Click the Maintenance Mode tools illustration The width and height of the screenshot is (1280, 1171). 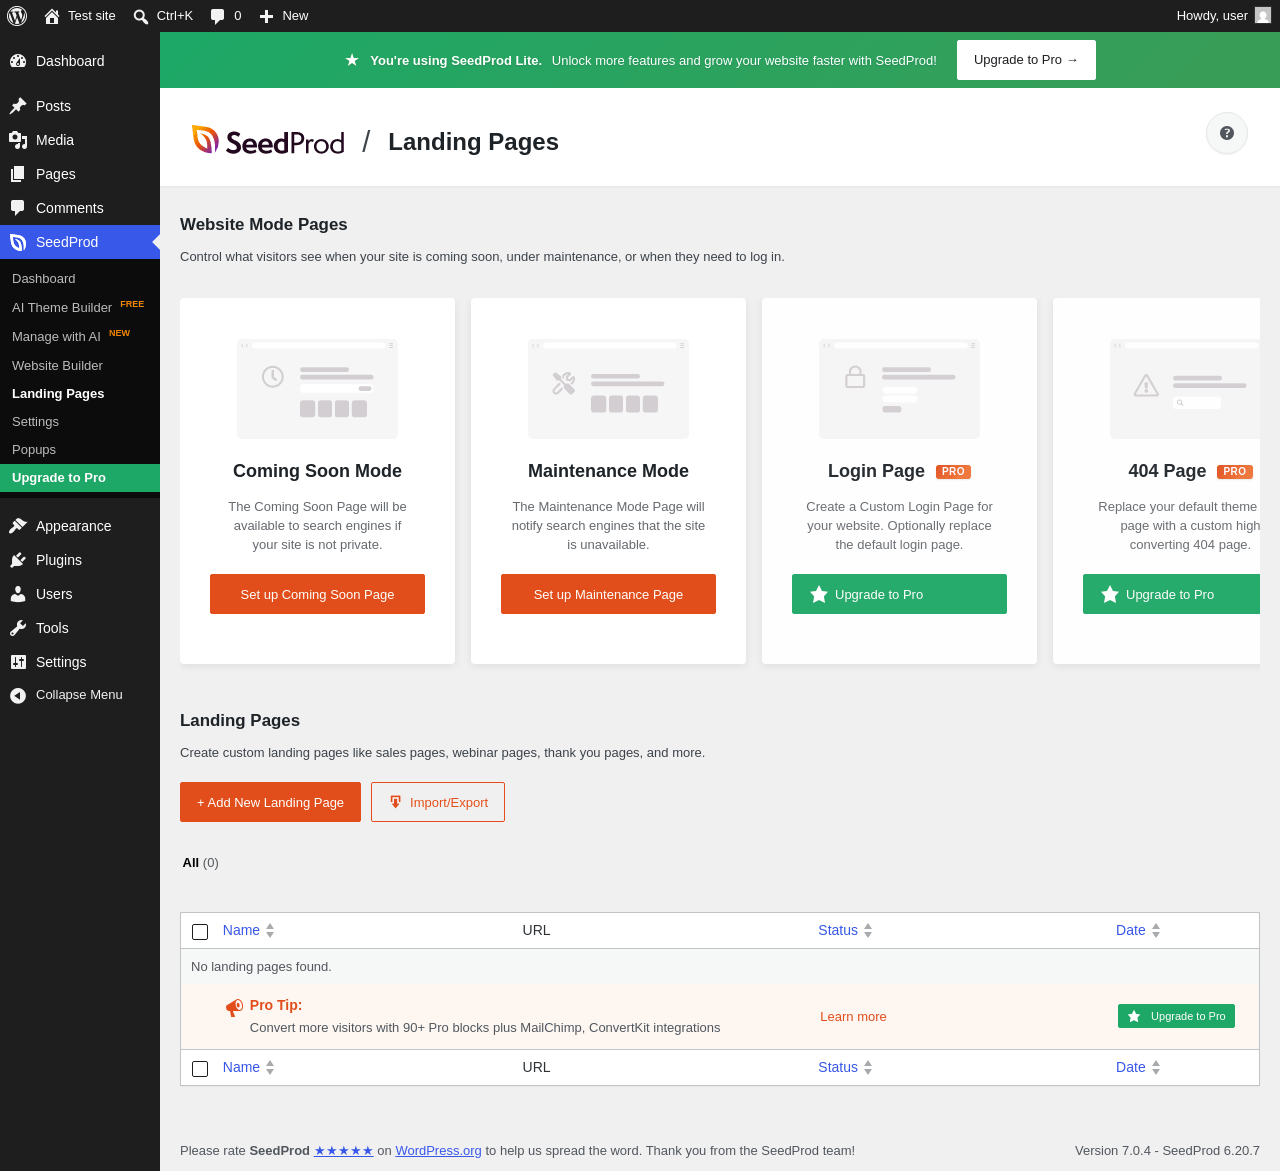point(608,388)
